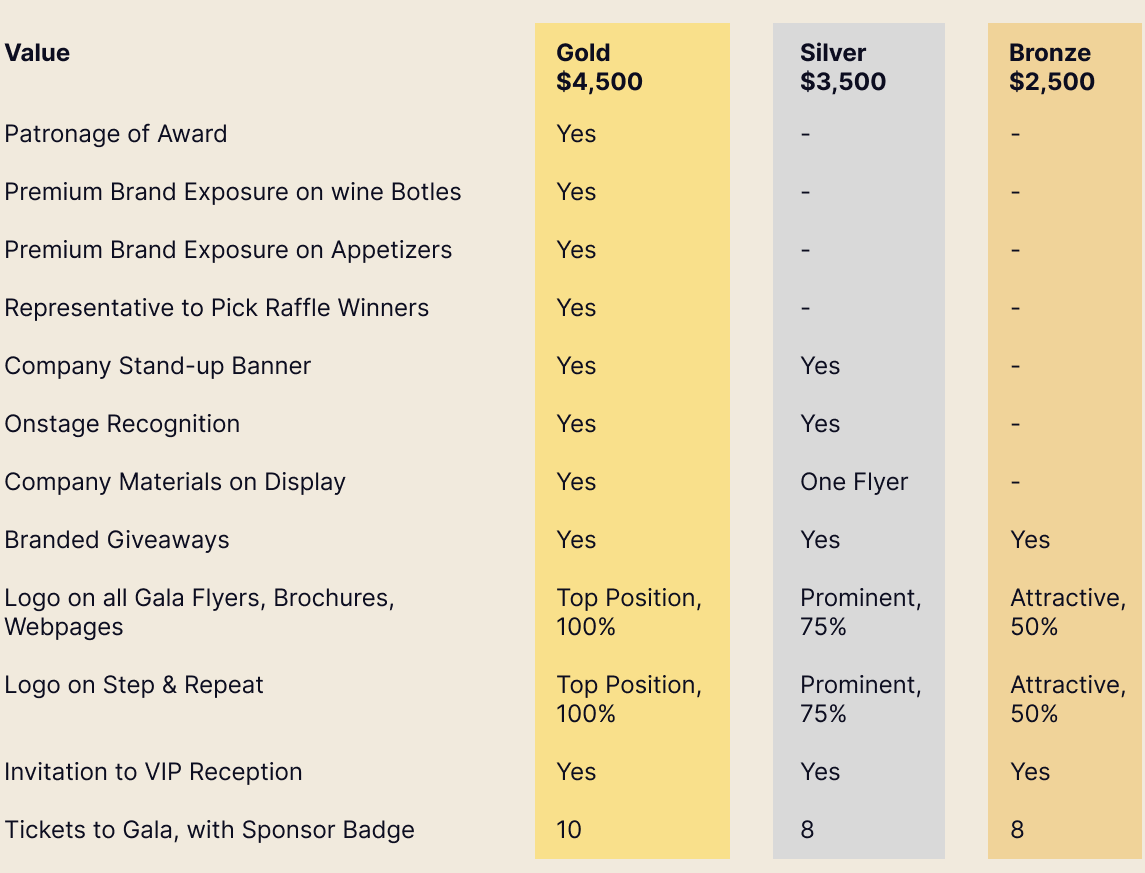Click Invitation to VIP Reception label
1145x873 pixels.
[153, 772]
